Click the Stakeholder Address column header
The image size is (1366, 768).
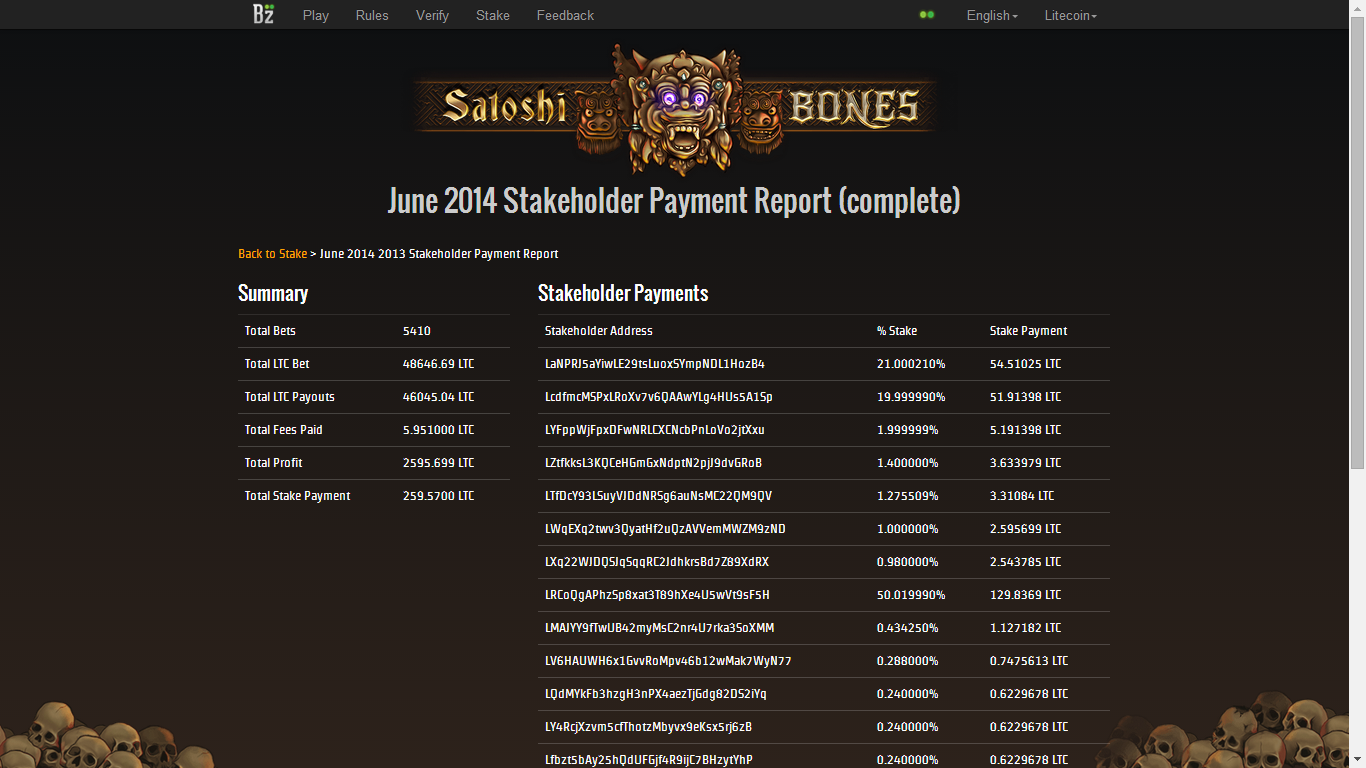599,331
